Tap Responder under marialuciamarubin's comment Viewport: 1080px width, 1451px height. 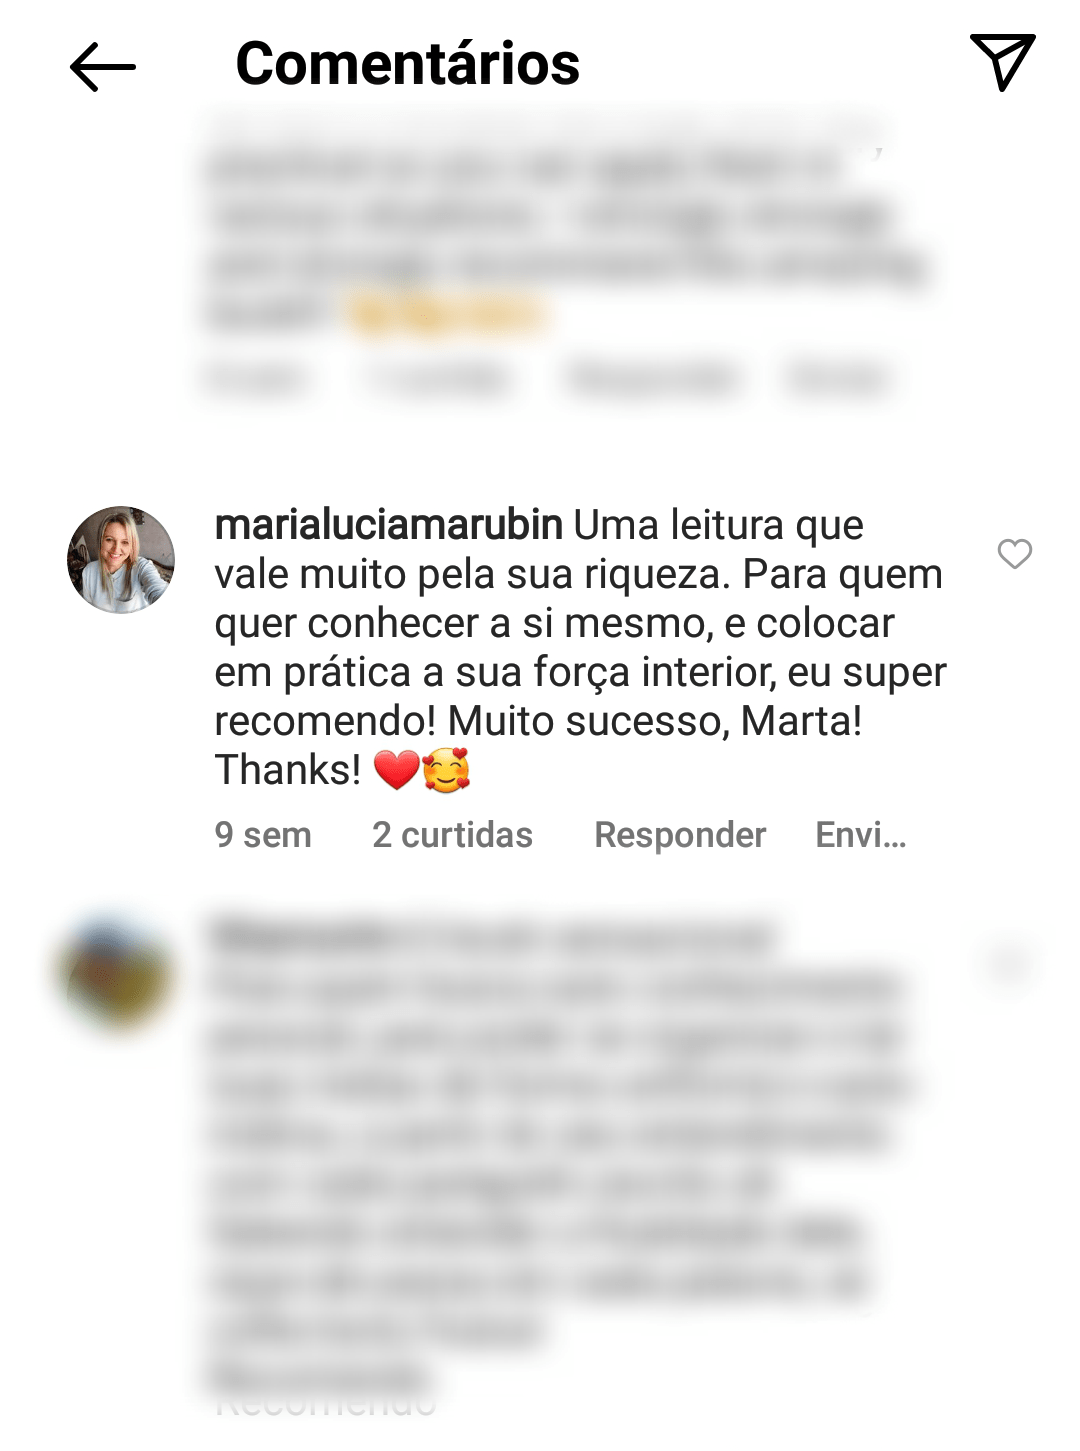click(x=680, y=835)
